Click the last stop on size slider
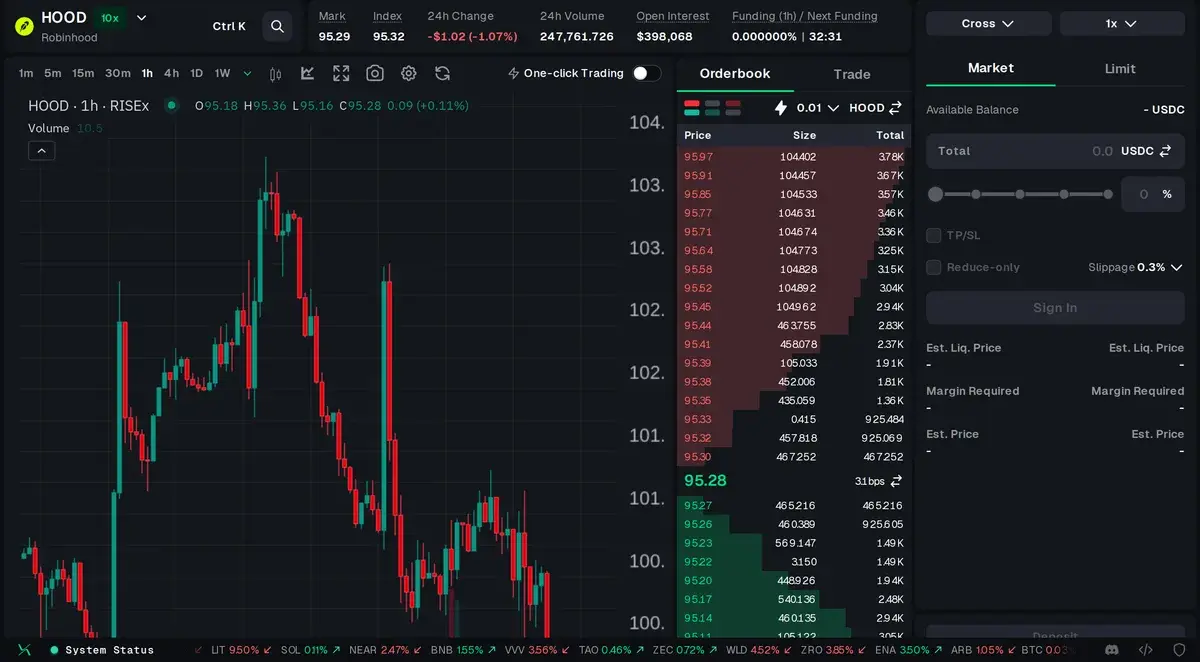The width and height of the screenshot is (1200, 662). tap(1108, 194)
